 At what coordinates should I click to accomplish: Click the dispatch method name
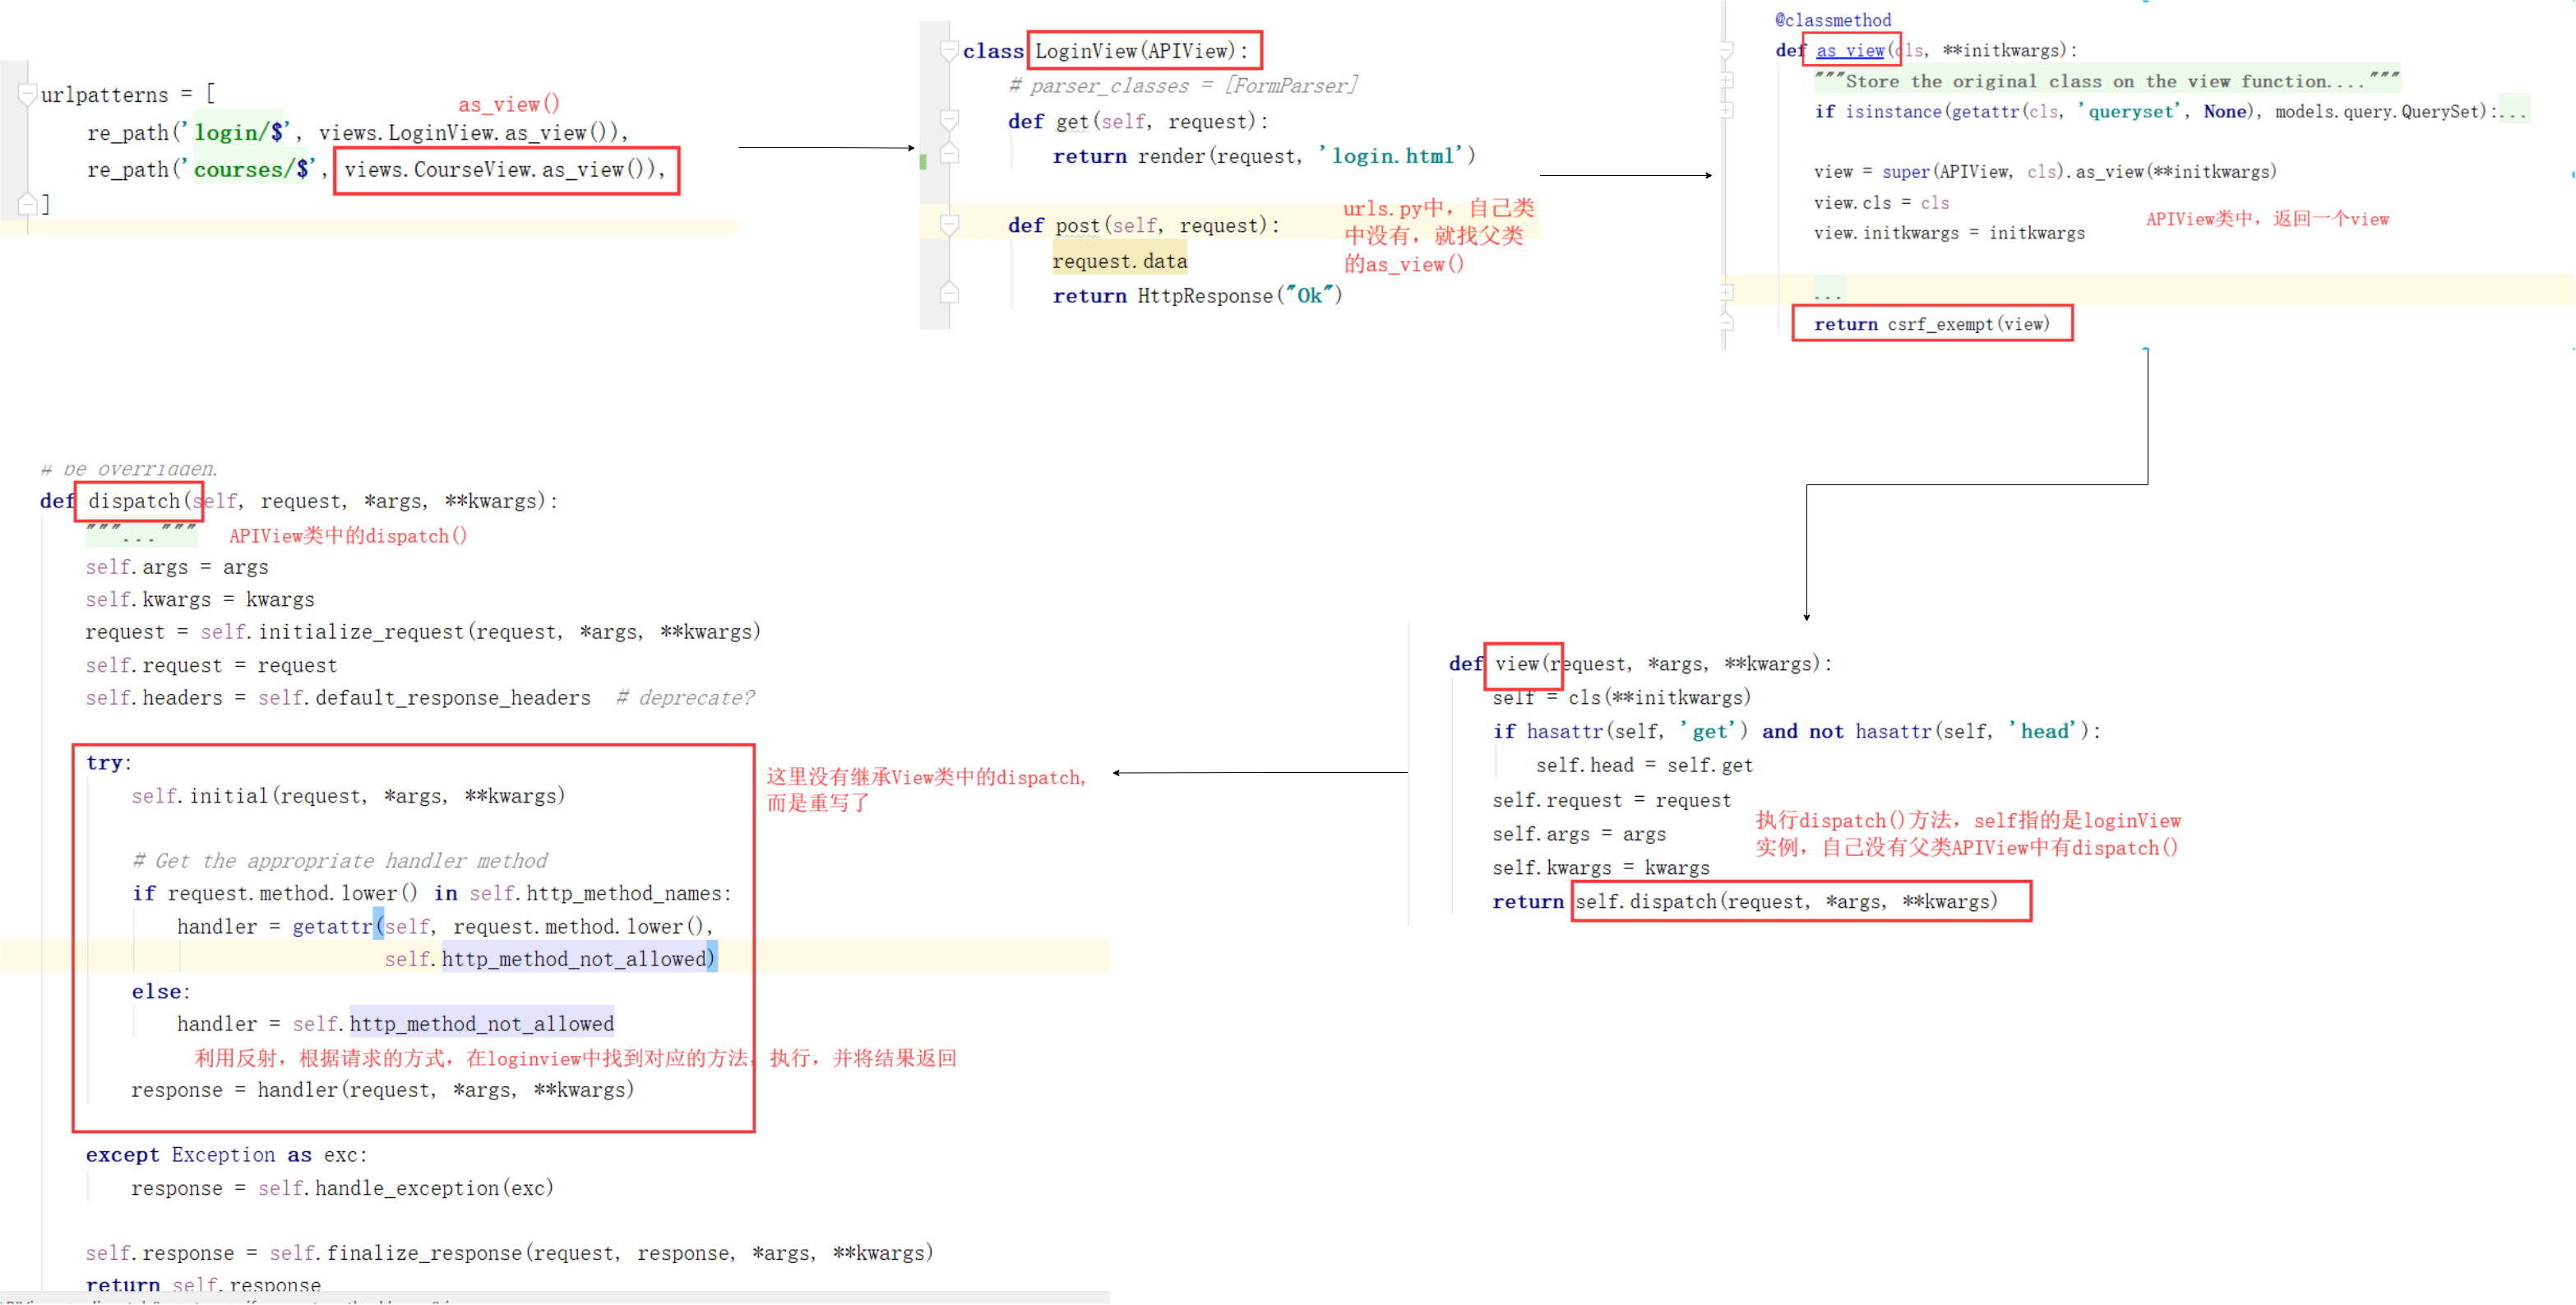(x=134, y=501)
